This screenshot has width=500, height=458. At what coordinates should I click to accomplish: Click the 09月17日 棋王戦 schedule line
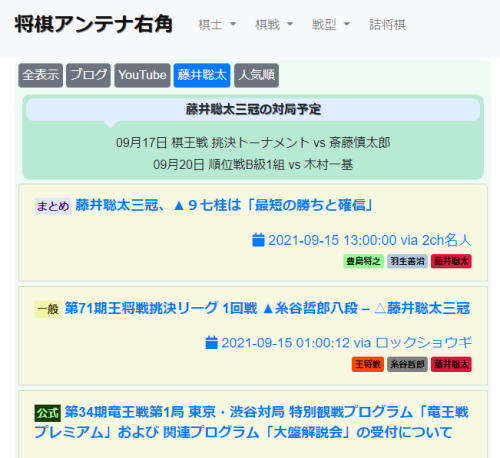pos(253,143)
